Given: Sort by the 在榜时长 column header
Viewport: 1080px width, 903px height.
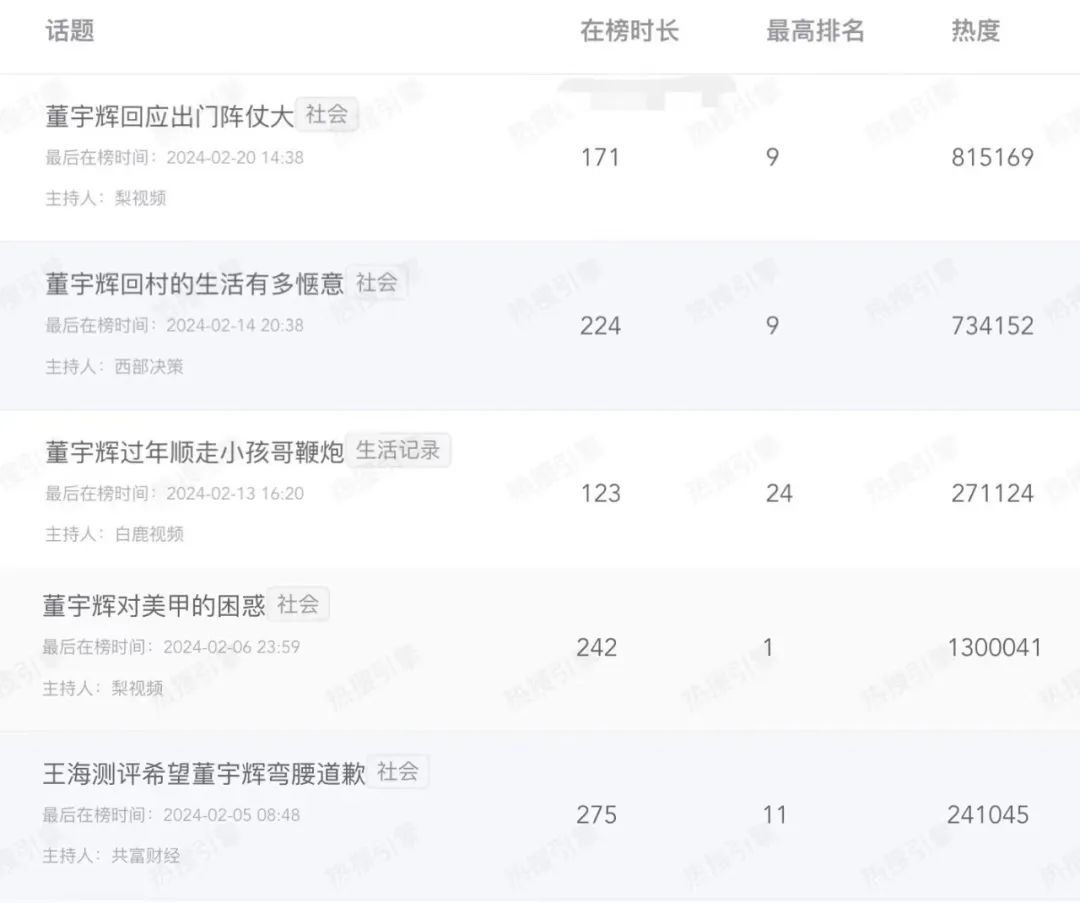Looking at the screenshot, I should tap(629, 31).
